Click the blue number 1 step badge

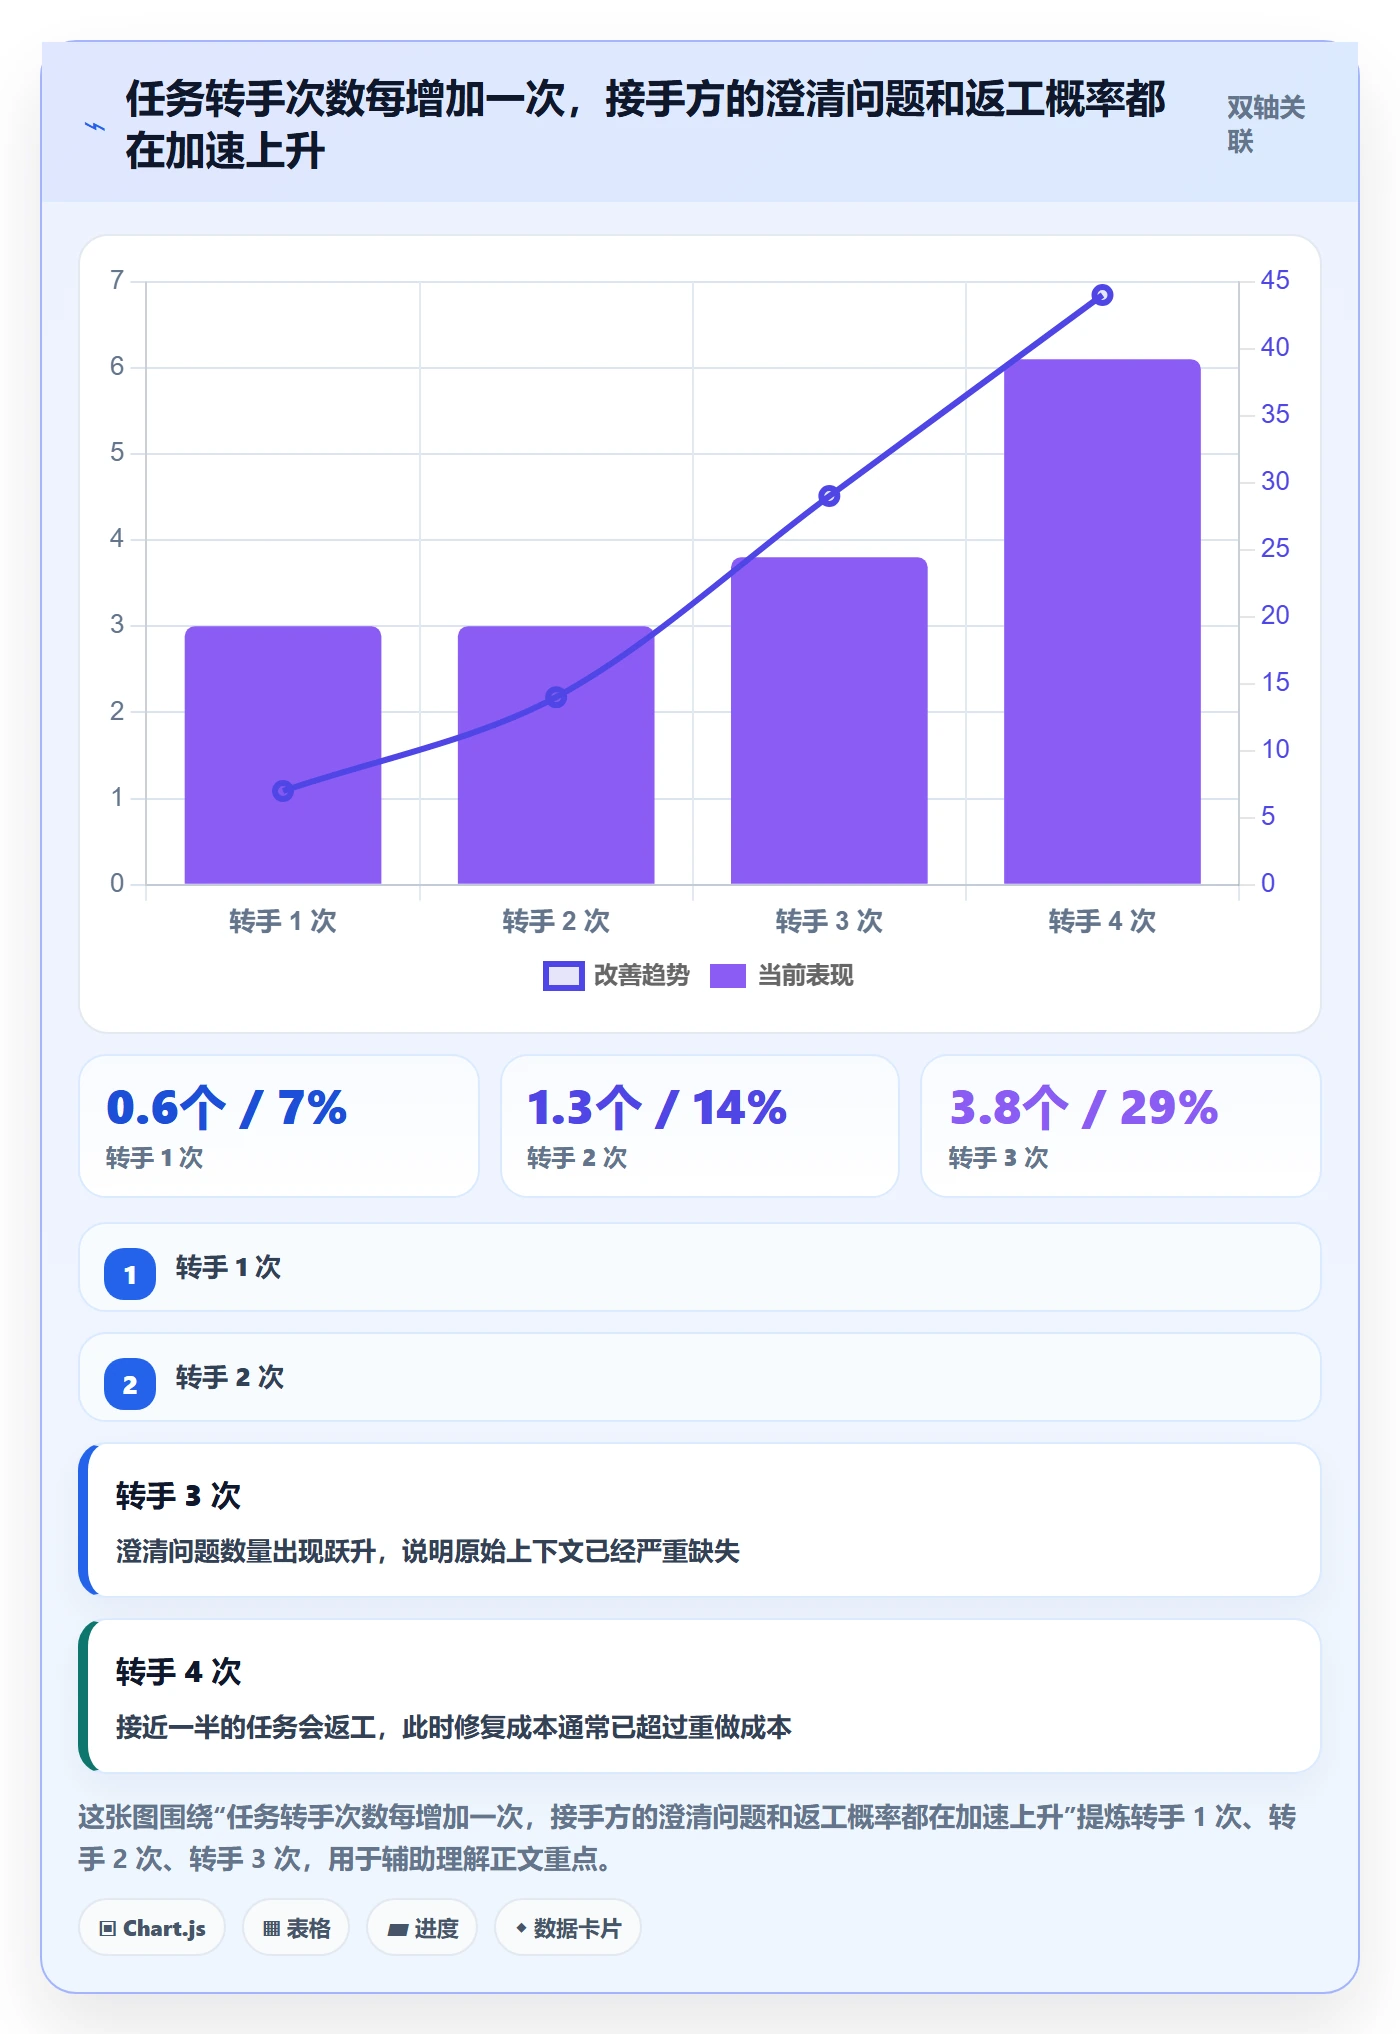[130, 1274]
